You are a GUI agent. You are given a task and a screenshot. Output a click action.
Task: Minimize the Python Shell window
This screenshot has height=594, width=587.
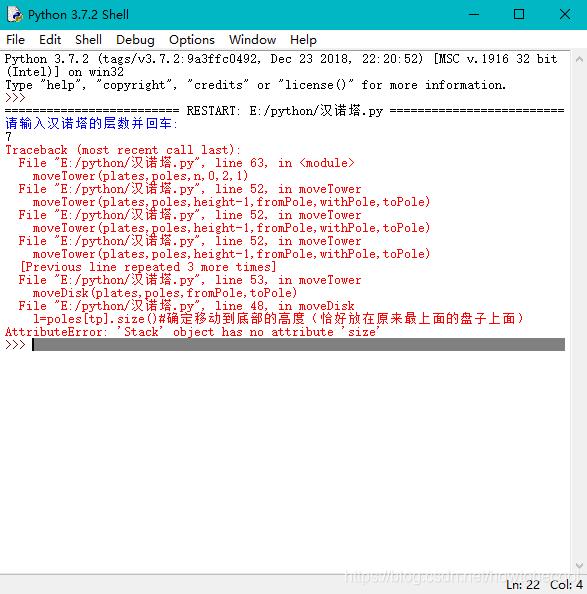tap(474, 14)
